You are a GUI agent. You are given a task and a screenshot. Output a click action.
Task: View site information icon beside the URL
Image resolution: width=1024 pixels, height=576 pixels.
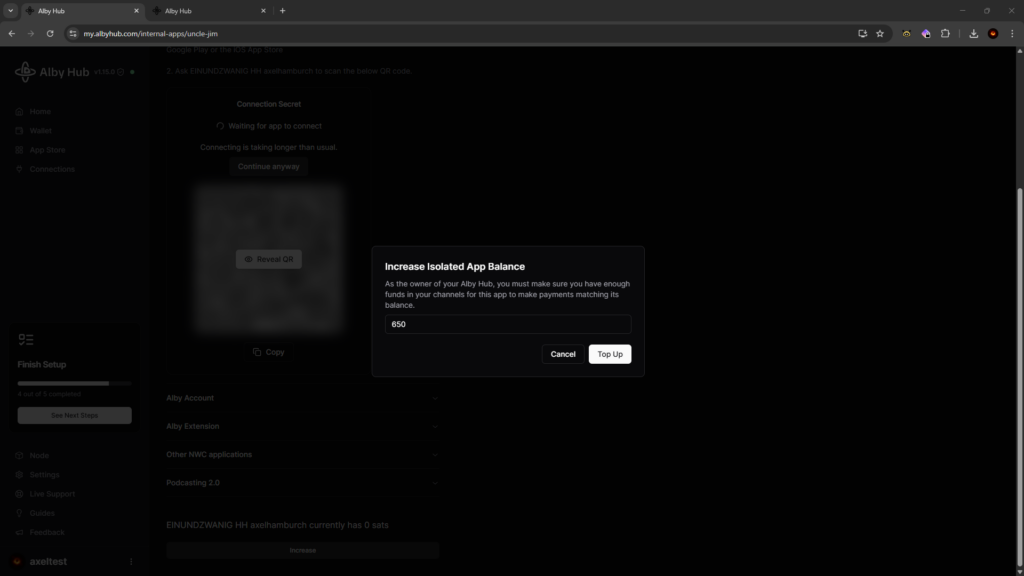tap(73, 33)
